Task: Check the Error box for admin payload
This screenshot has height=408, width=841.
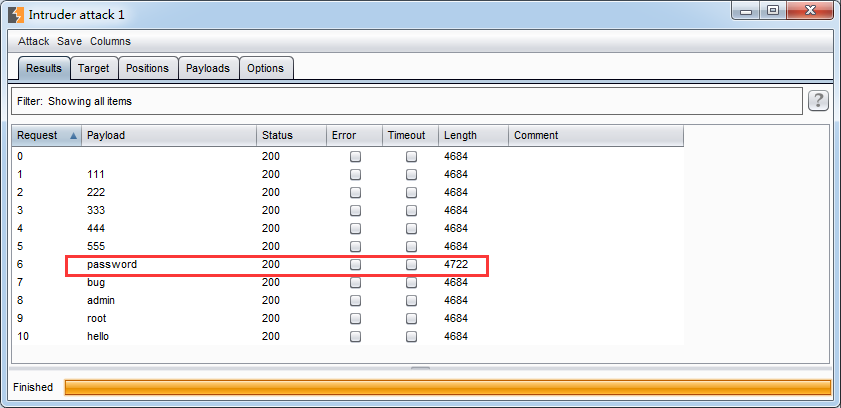Action: tap(355, 301)
